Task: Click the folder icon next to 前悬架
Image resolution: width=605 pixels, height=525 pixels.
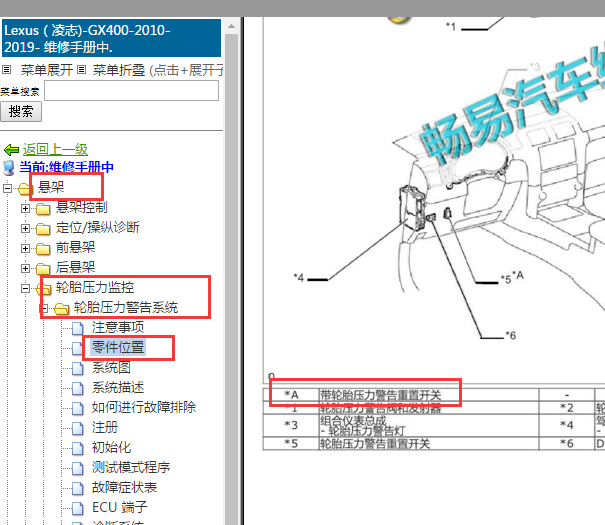Action: (43, 249)
